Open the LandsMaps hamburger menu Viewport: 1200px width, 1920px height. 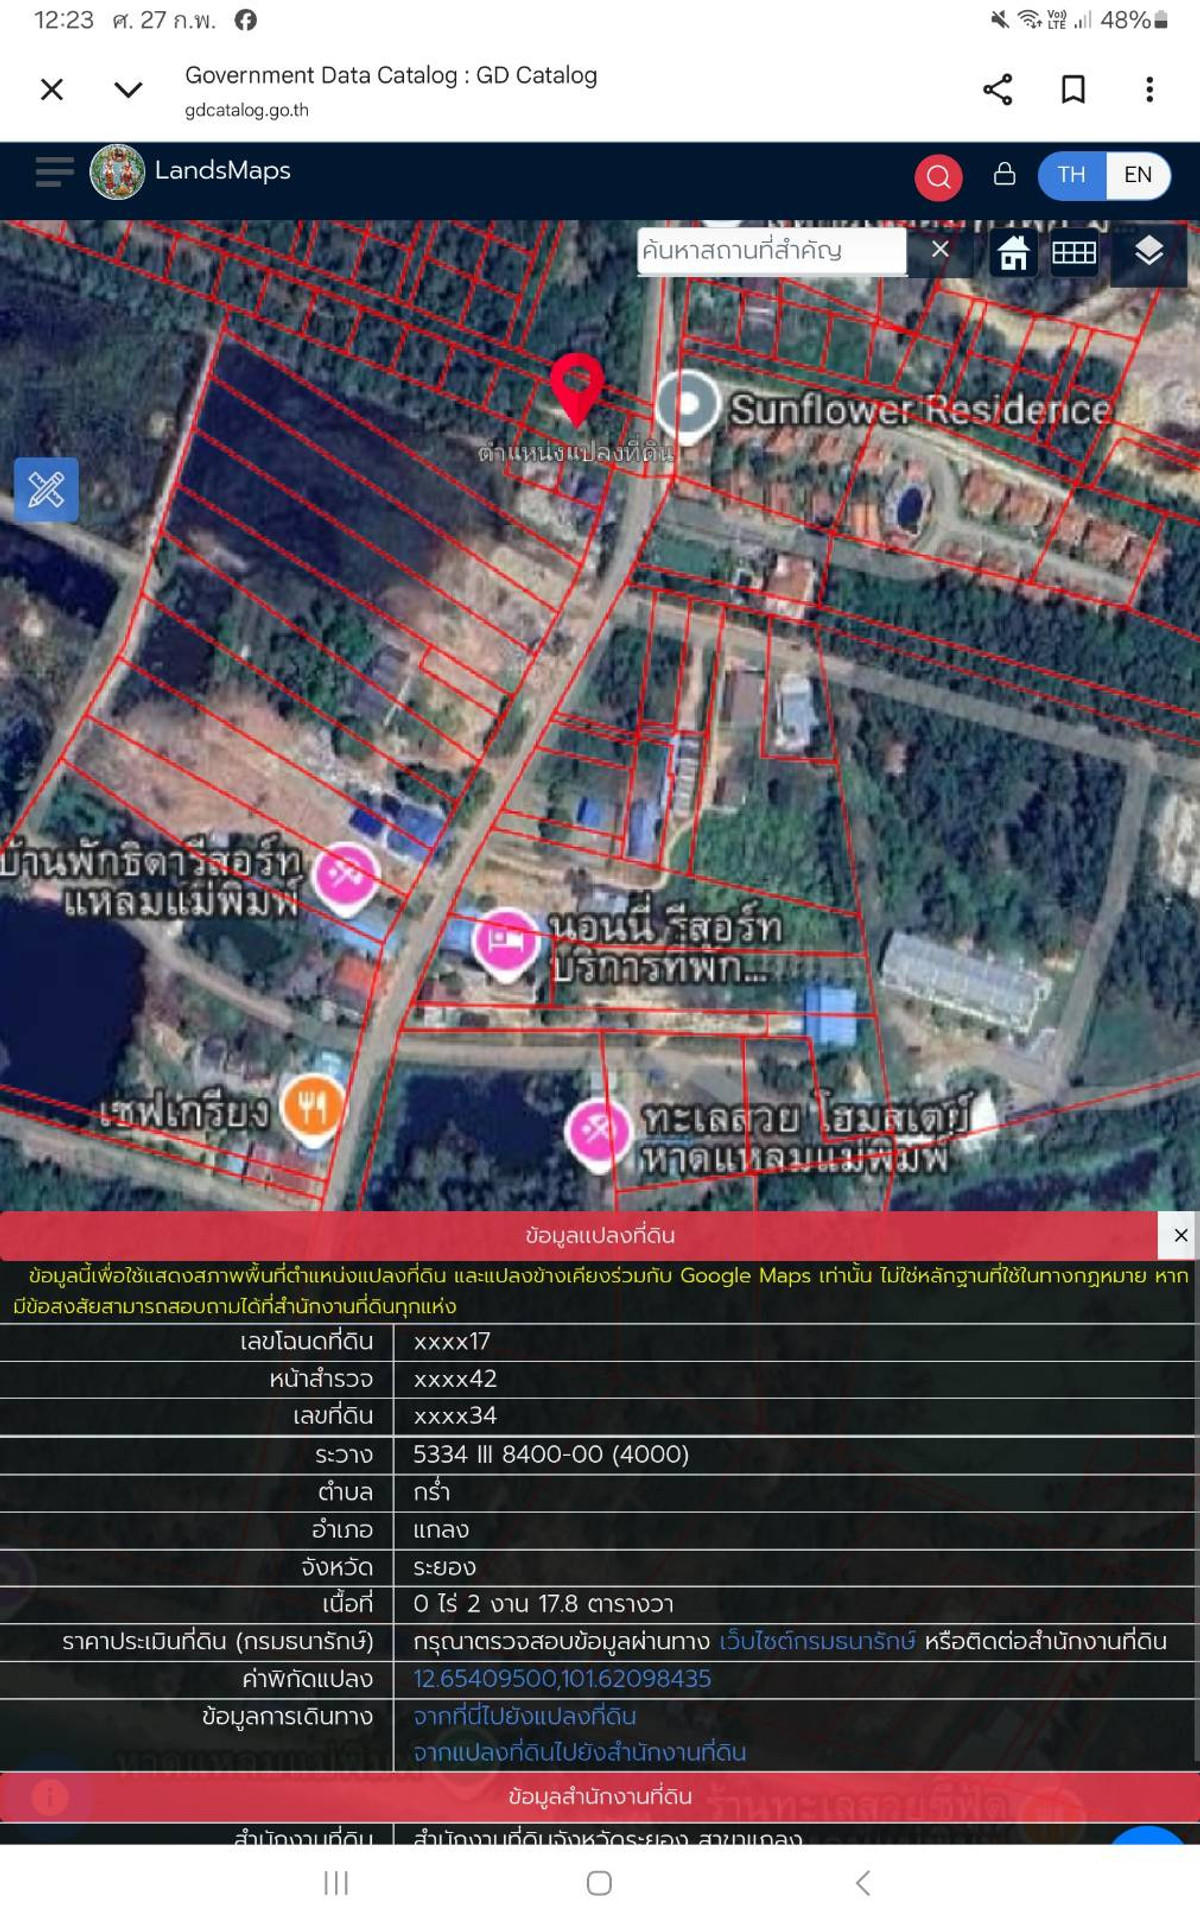[54, 172]
